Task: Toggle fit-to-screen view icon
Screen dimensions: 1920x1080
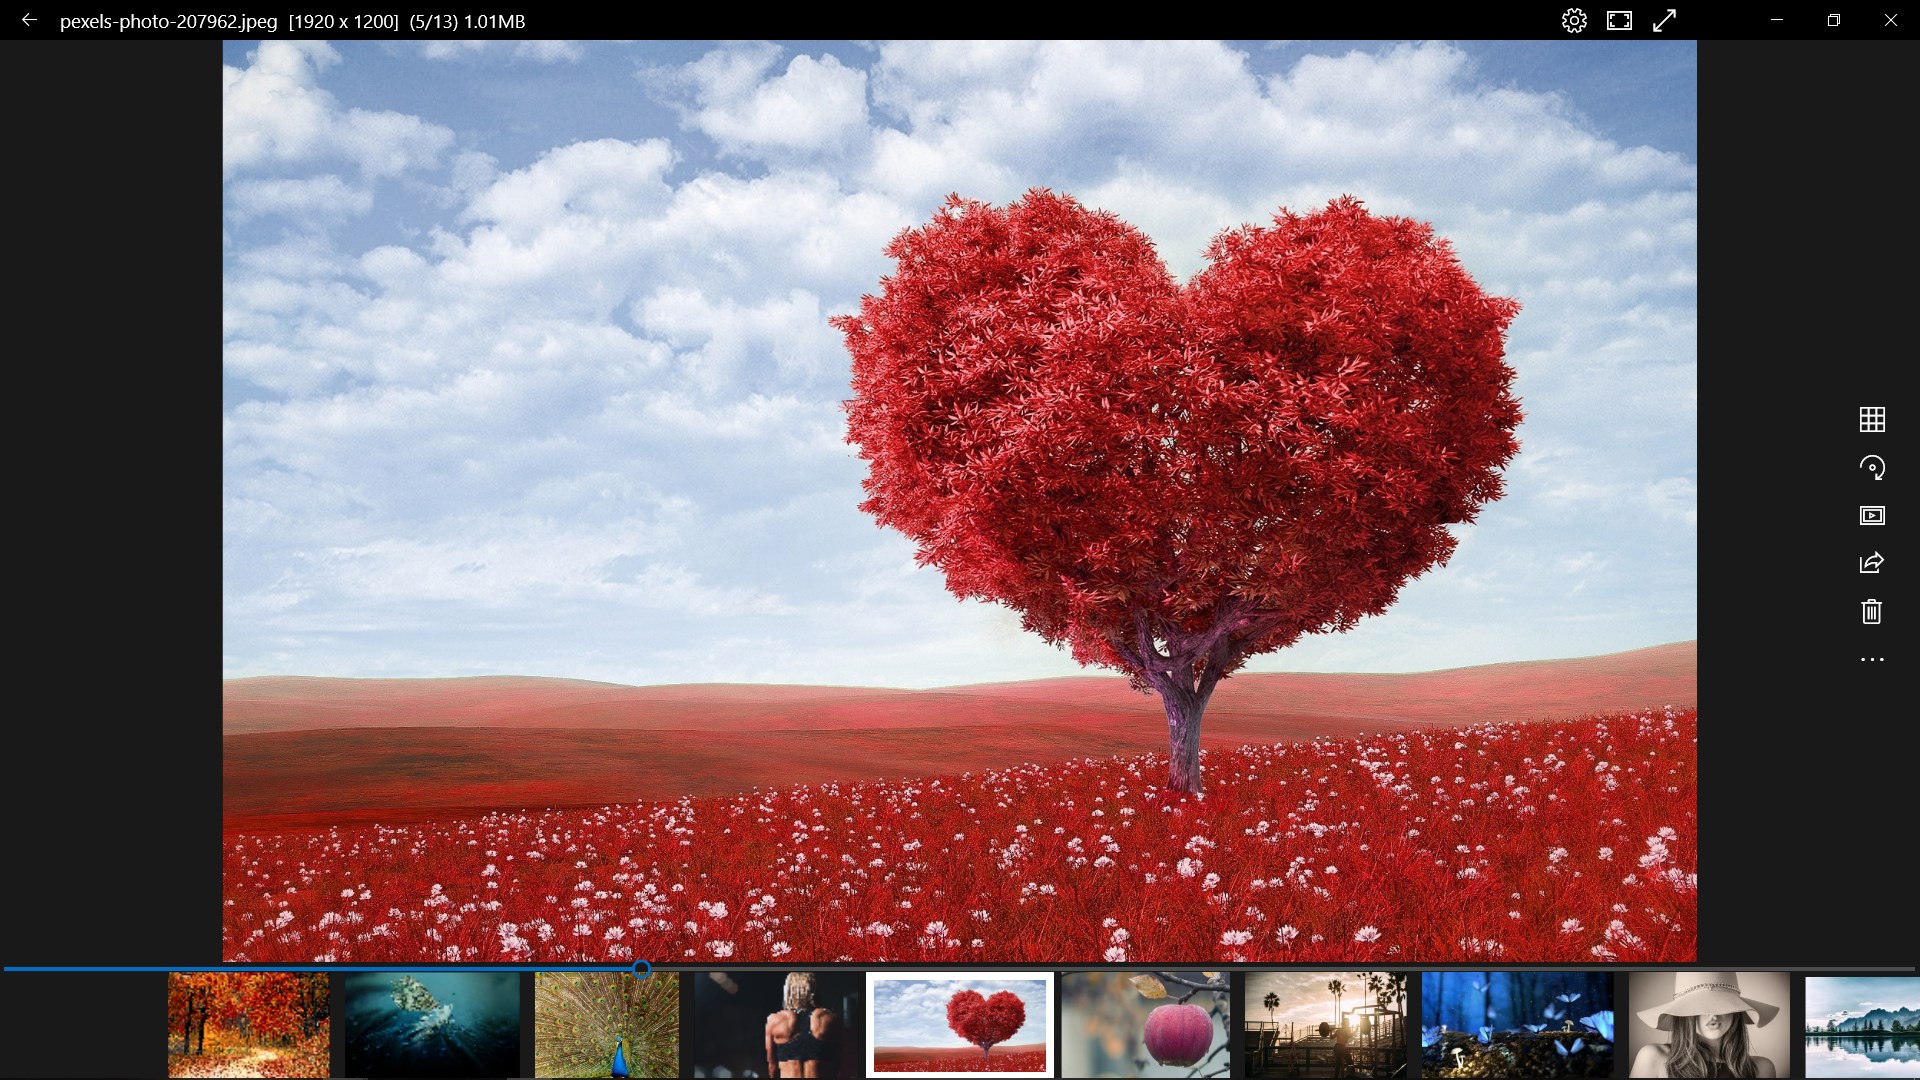Action: pyautogui.click(x=1619, y=21)
